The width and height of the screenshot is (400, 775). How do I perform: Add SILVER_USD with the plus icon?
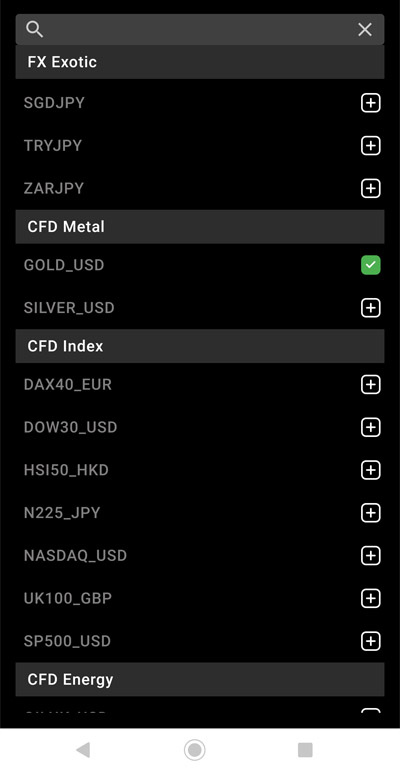tap(370, 308)
